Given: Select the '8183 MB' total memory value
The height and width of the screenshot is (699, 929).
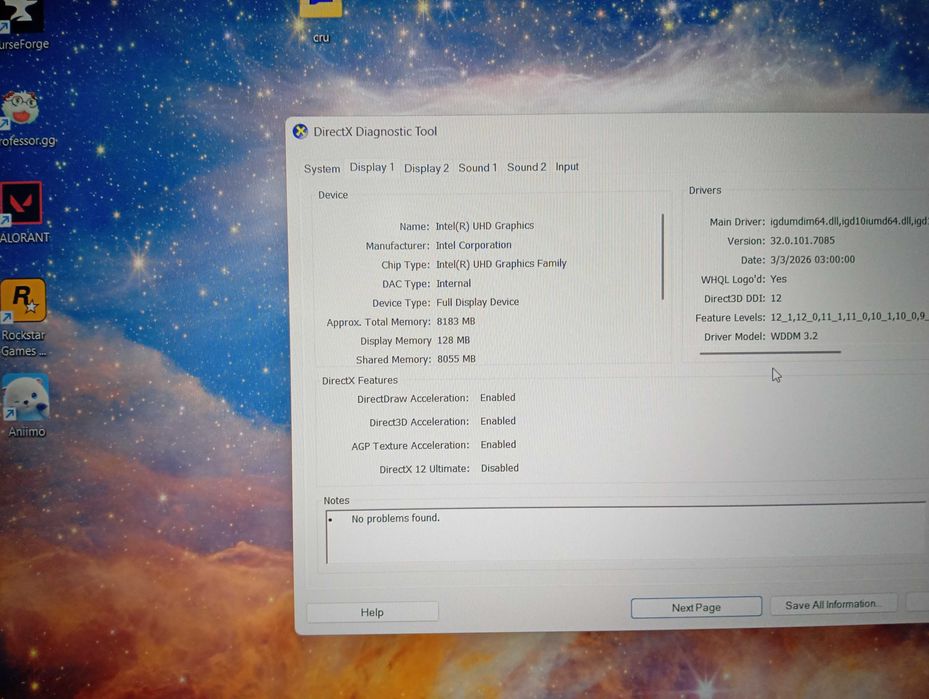Looking at the screenshot, I should [x=456, y=321].
